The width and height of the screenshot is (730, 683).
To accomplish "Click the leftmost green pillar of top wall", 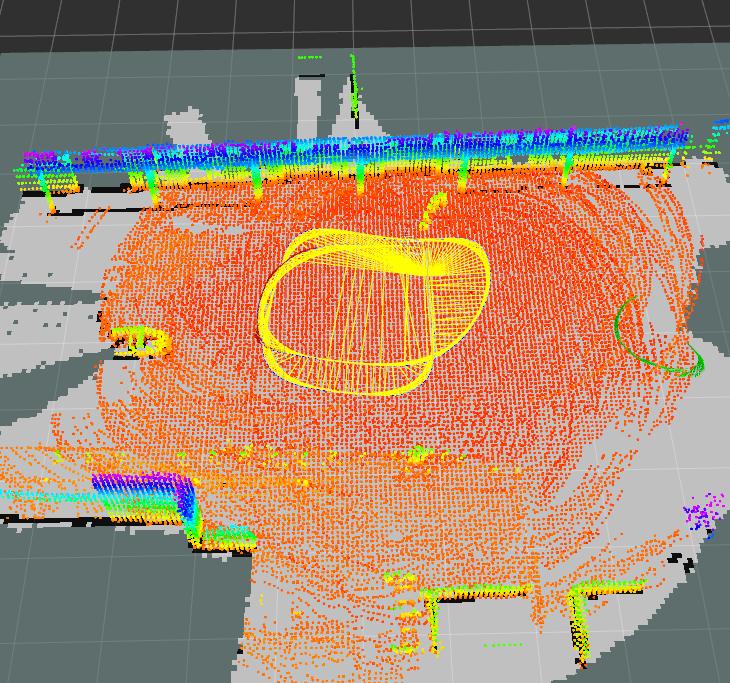I will 47,187.
